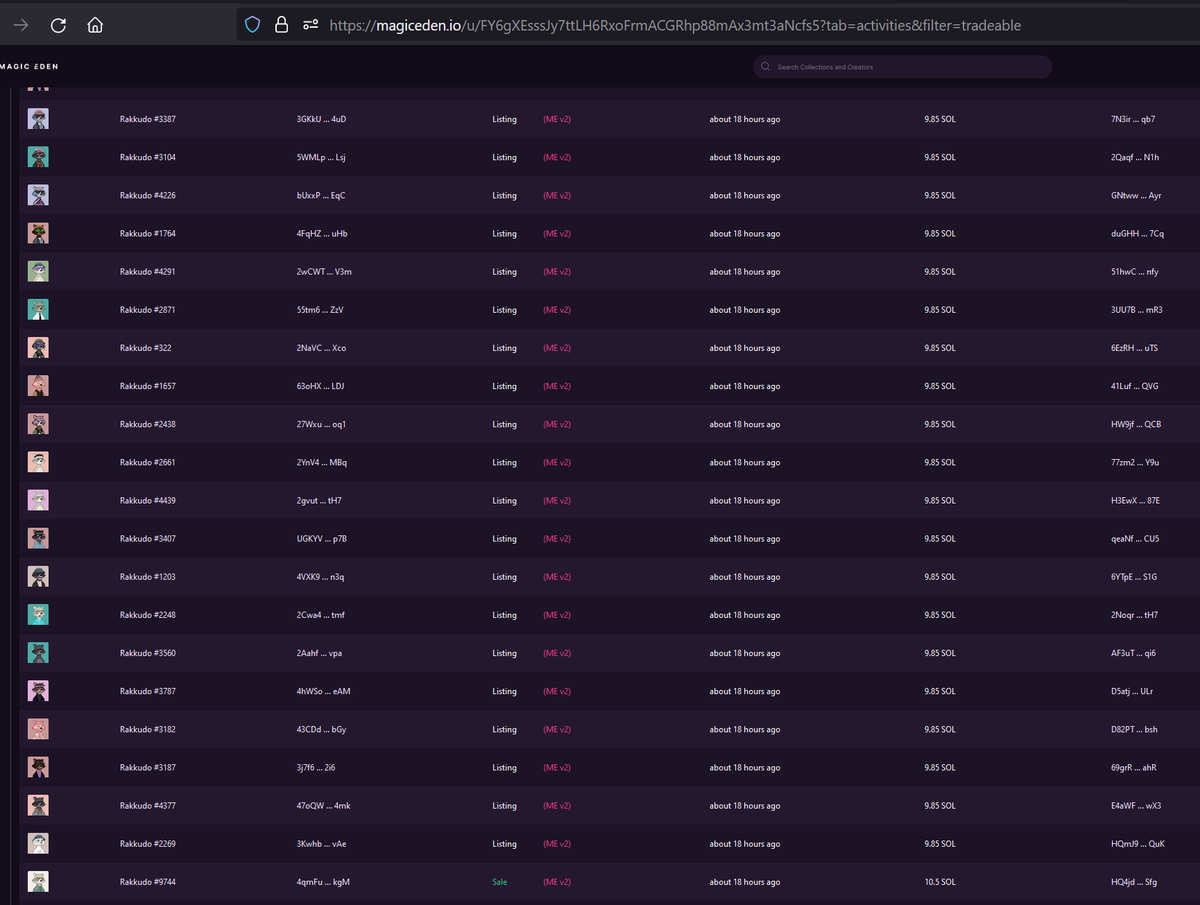Go to the browser home page icon
The width and height of the screenshot is (1200, 905).
(95, 25)
